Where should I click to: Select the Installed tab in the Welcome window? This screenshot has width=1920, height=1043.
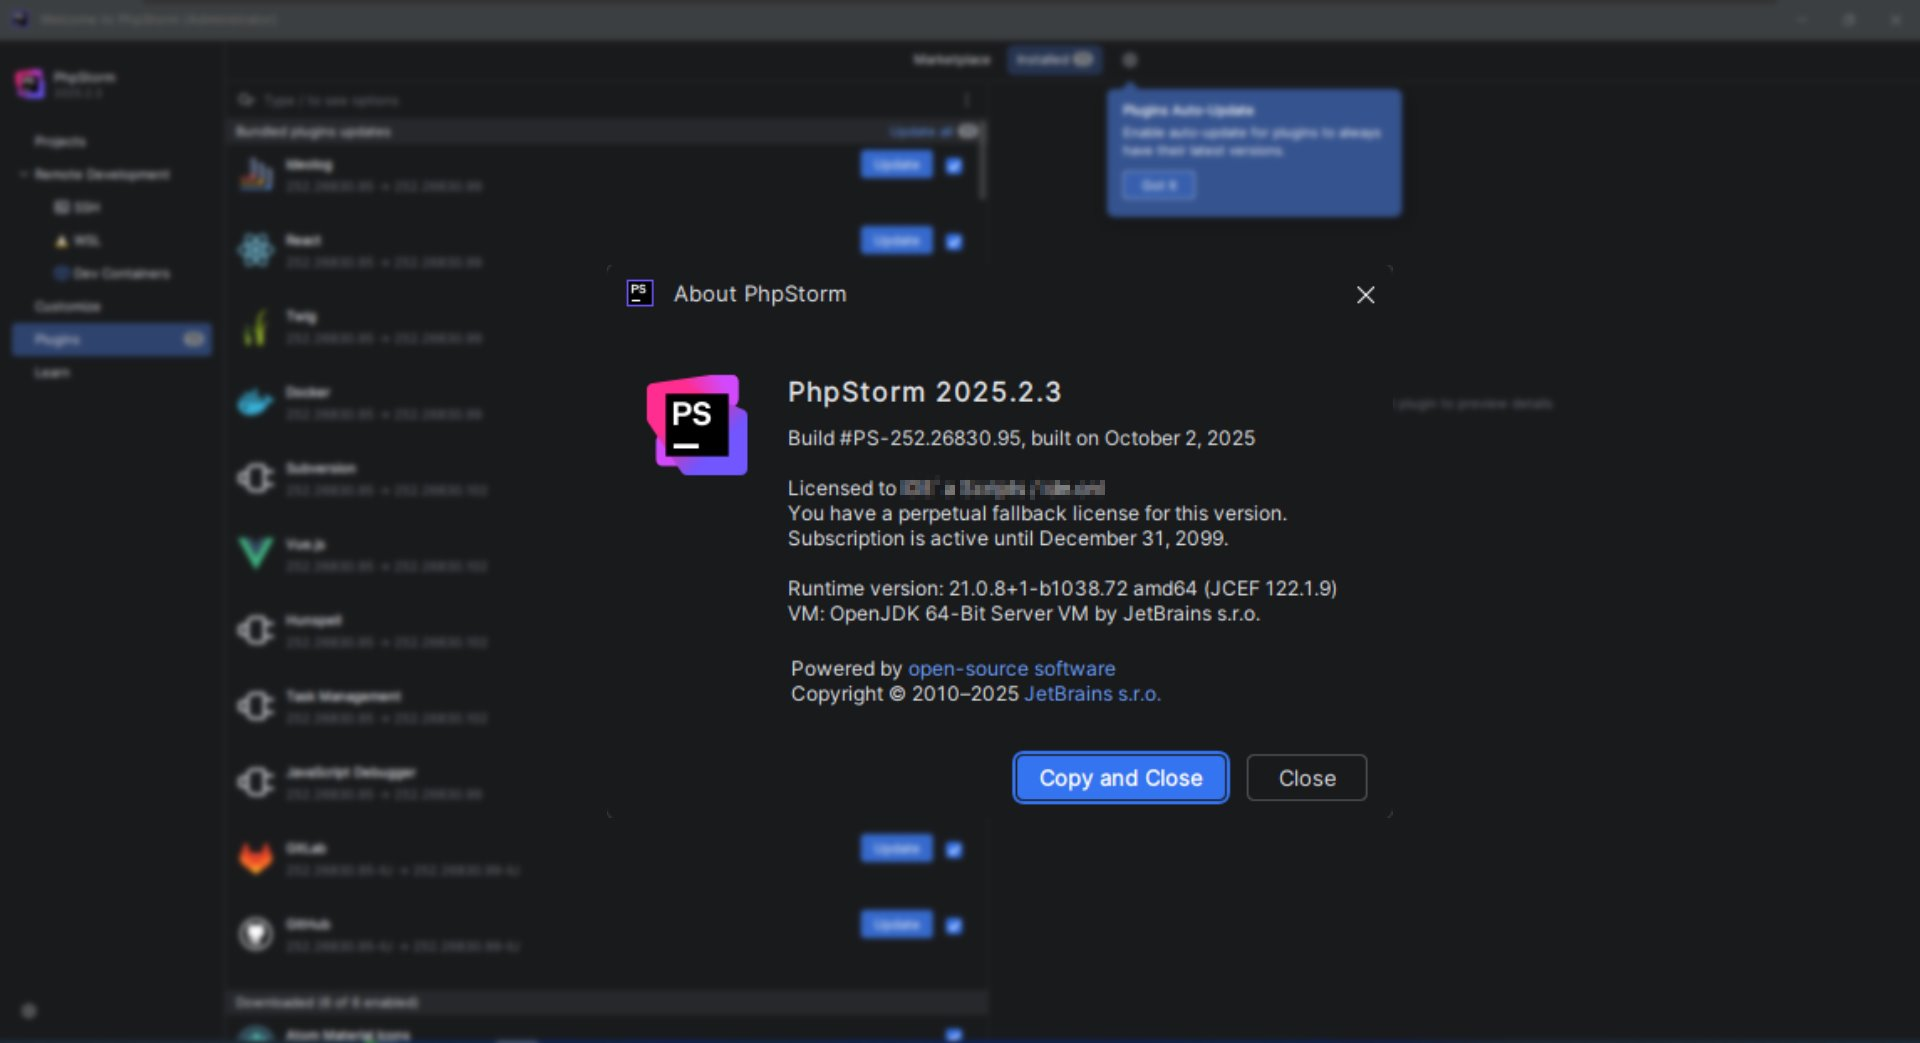click(1054, 60)
